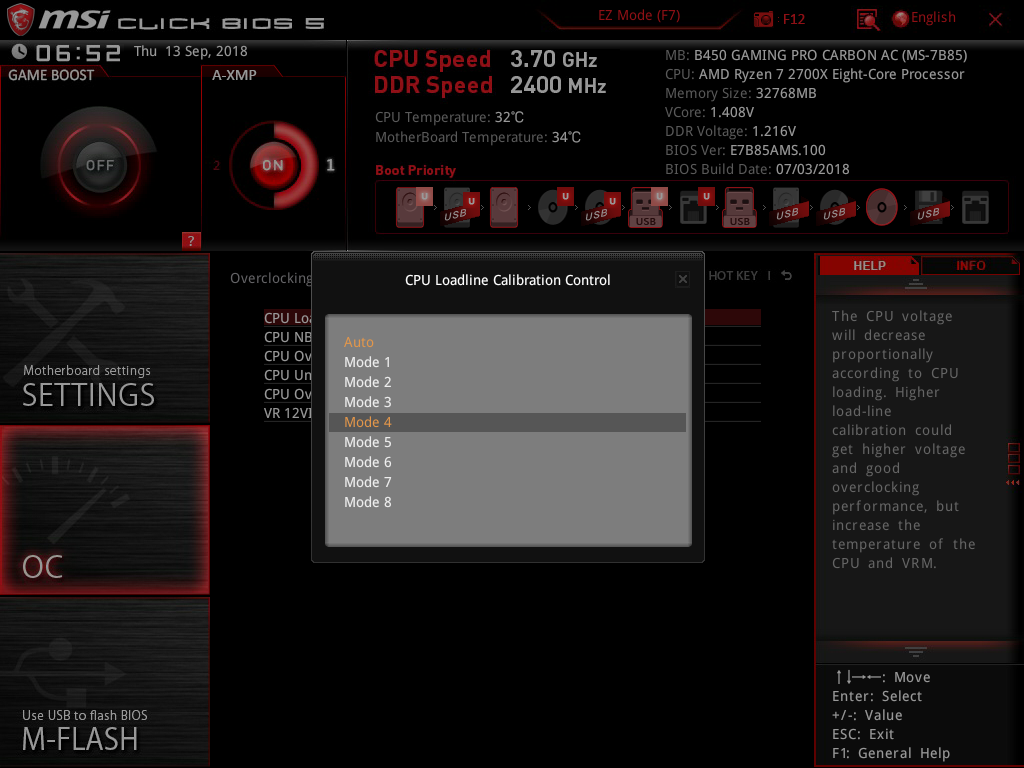
Task: Toggle the GAME BOOST knob
Action: pyautogui.click(x=99, y=165)
